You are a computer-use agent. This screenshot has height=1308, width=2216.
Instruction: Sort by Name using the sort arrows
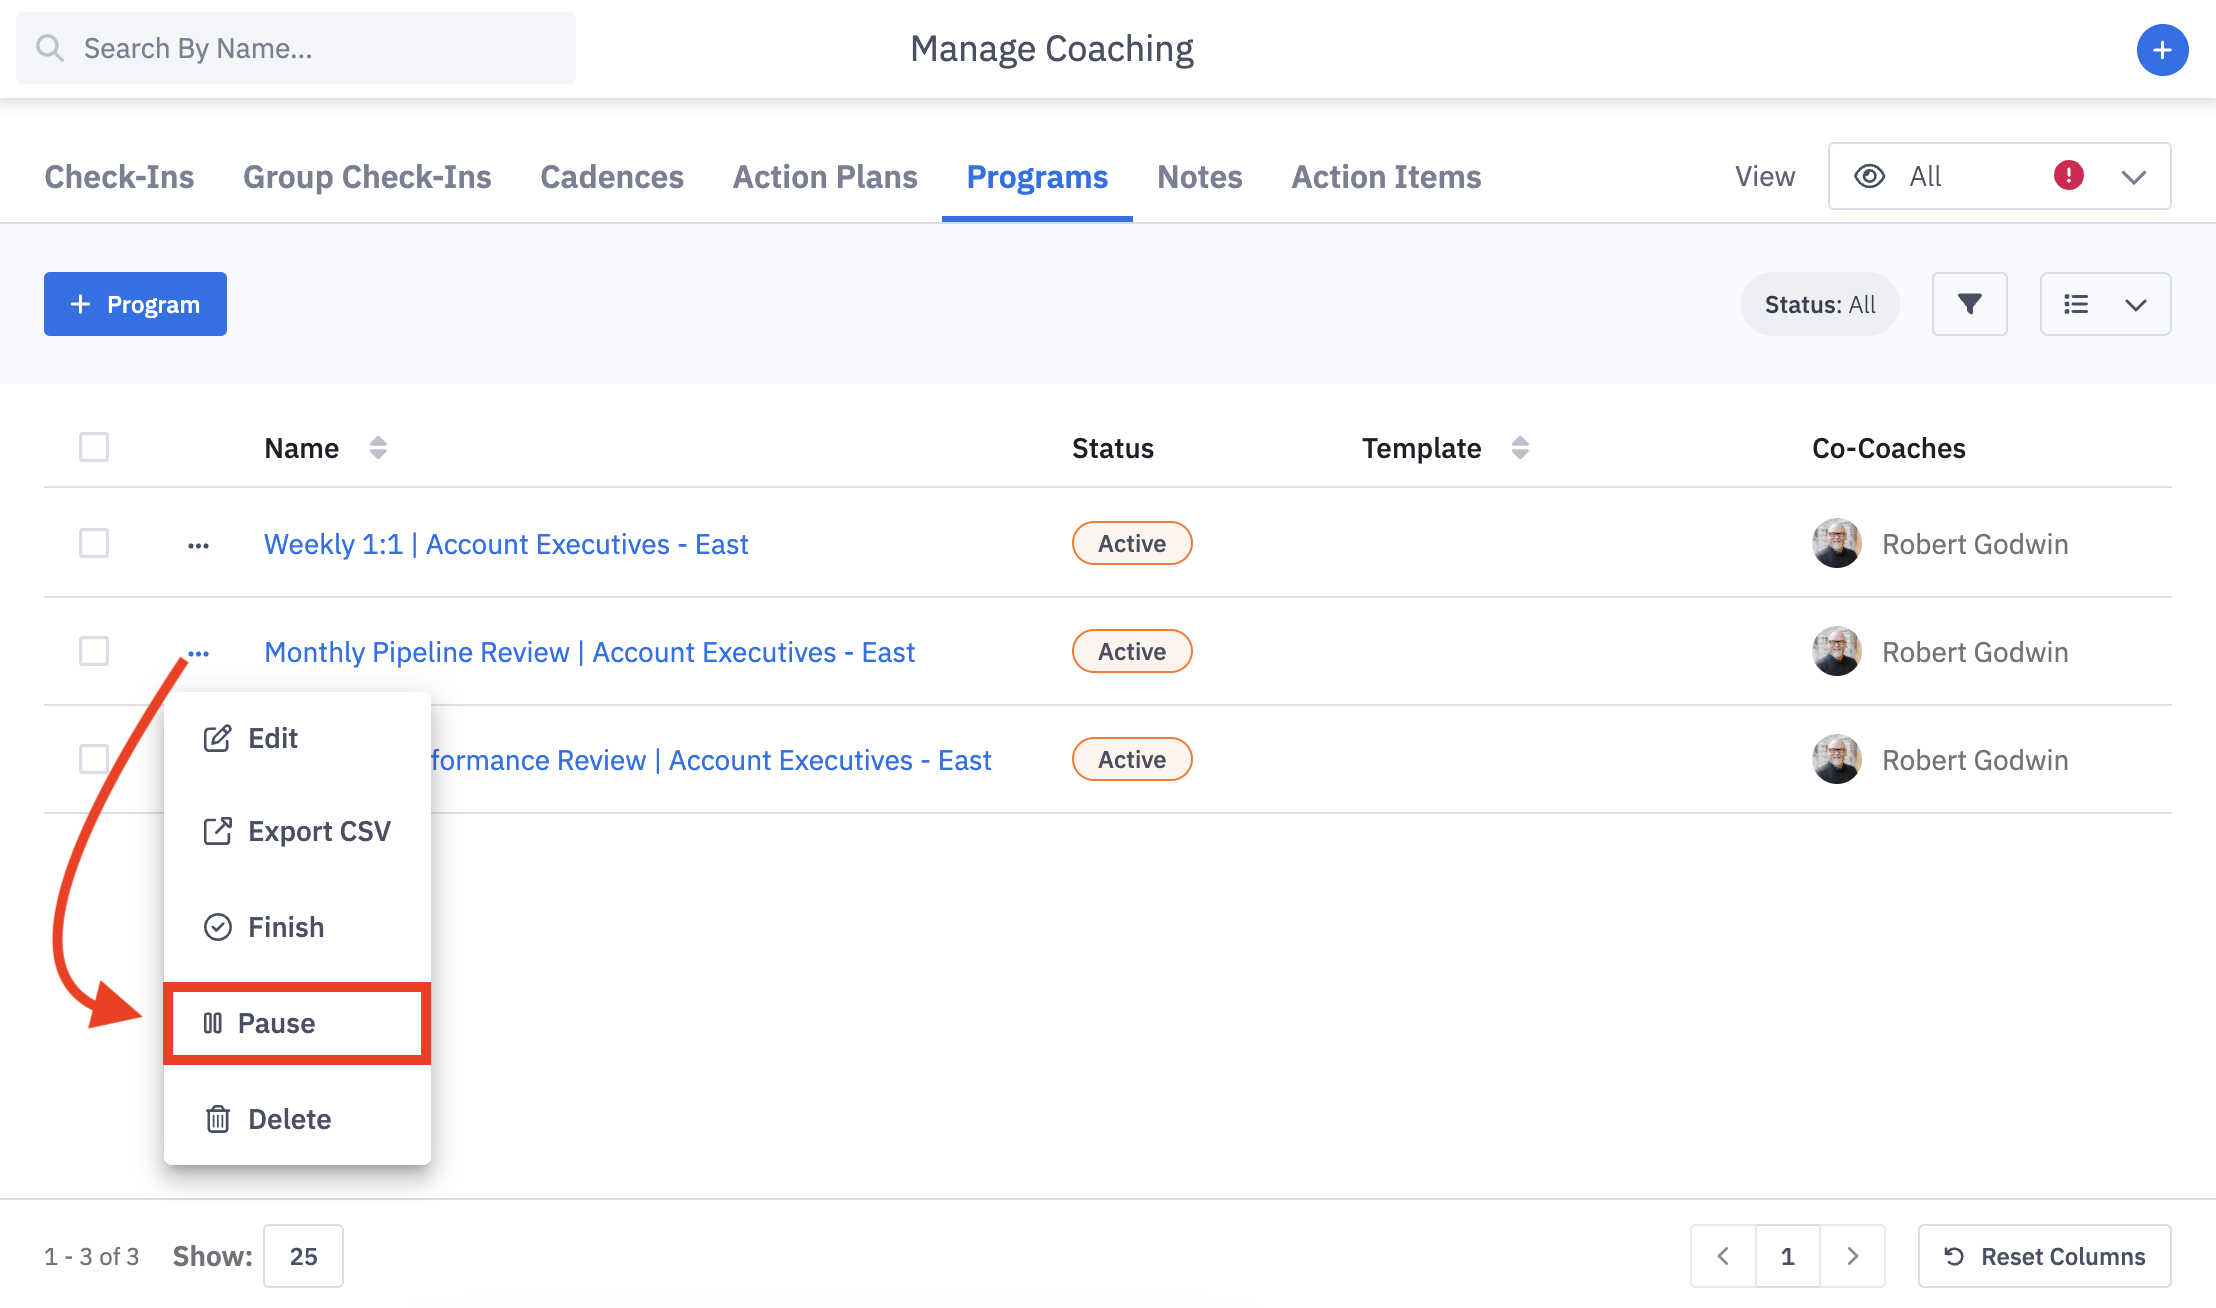tap(378, 447)
